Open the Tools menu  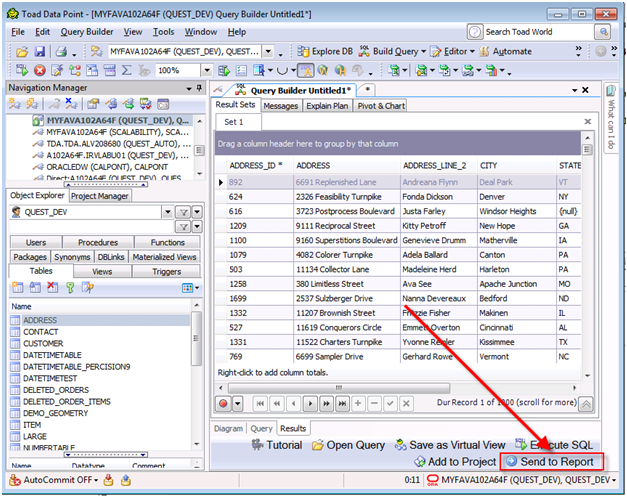tap(164, 32)
